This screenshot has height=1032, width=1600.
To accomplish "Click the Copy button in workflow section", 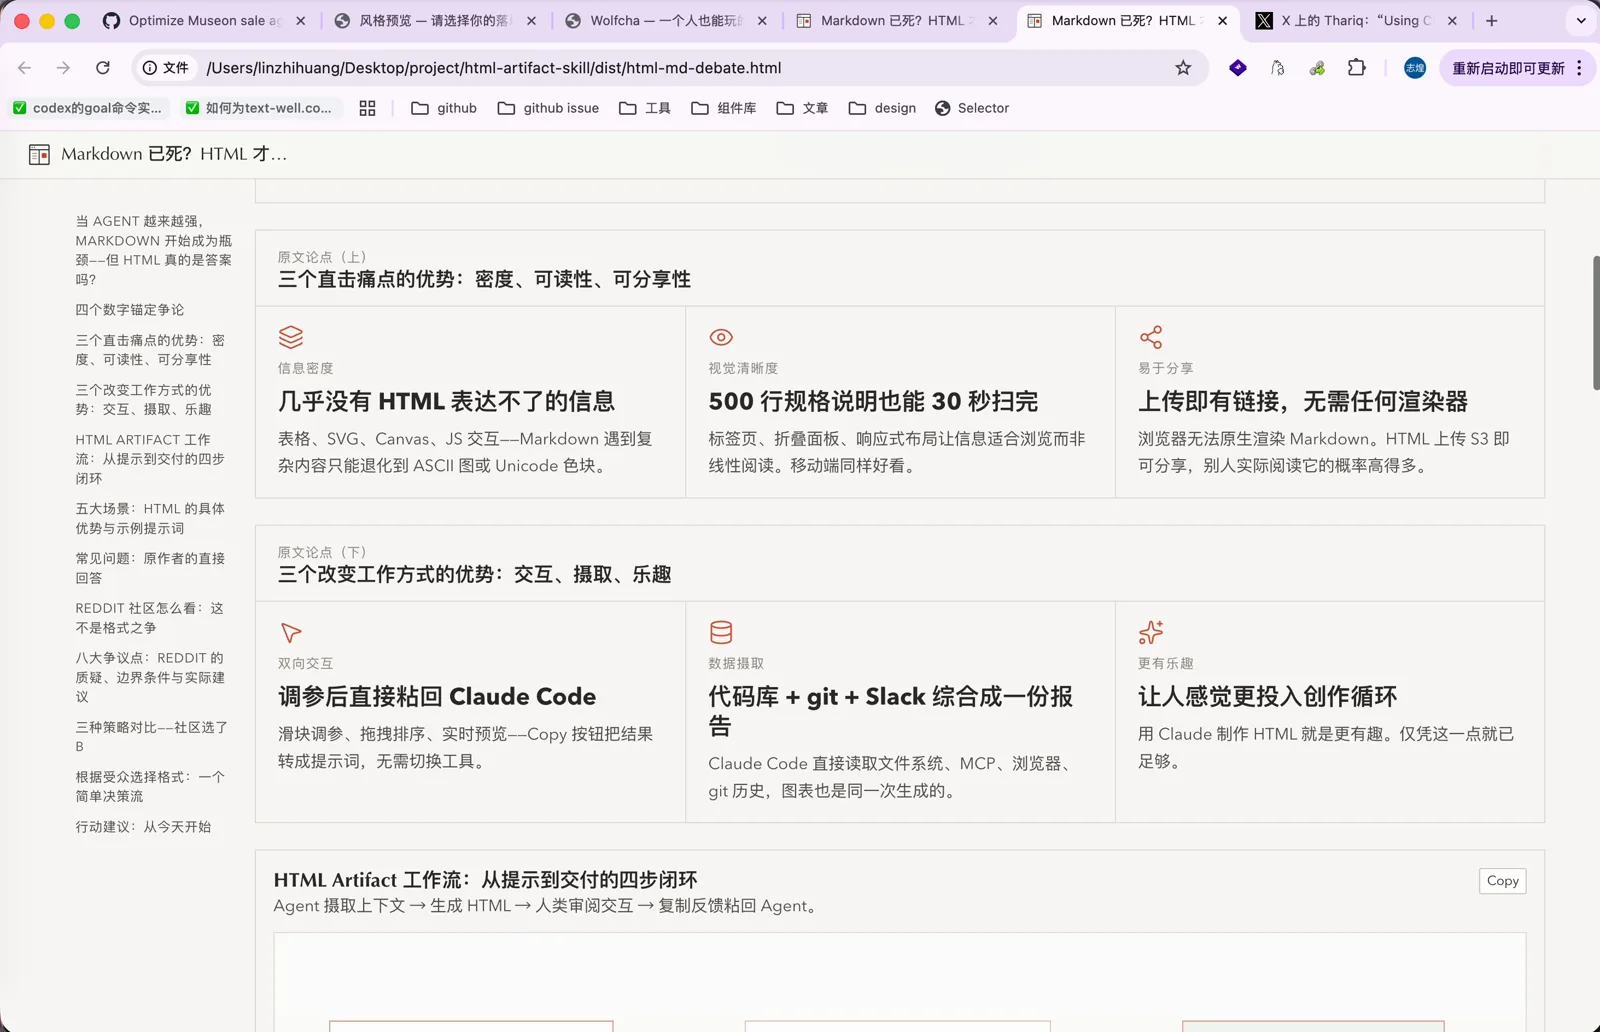I will click(x=1502, y=881).
